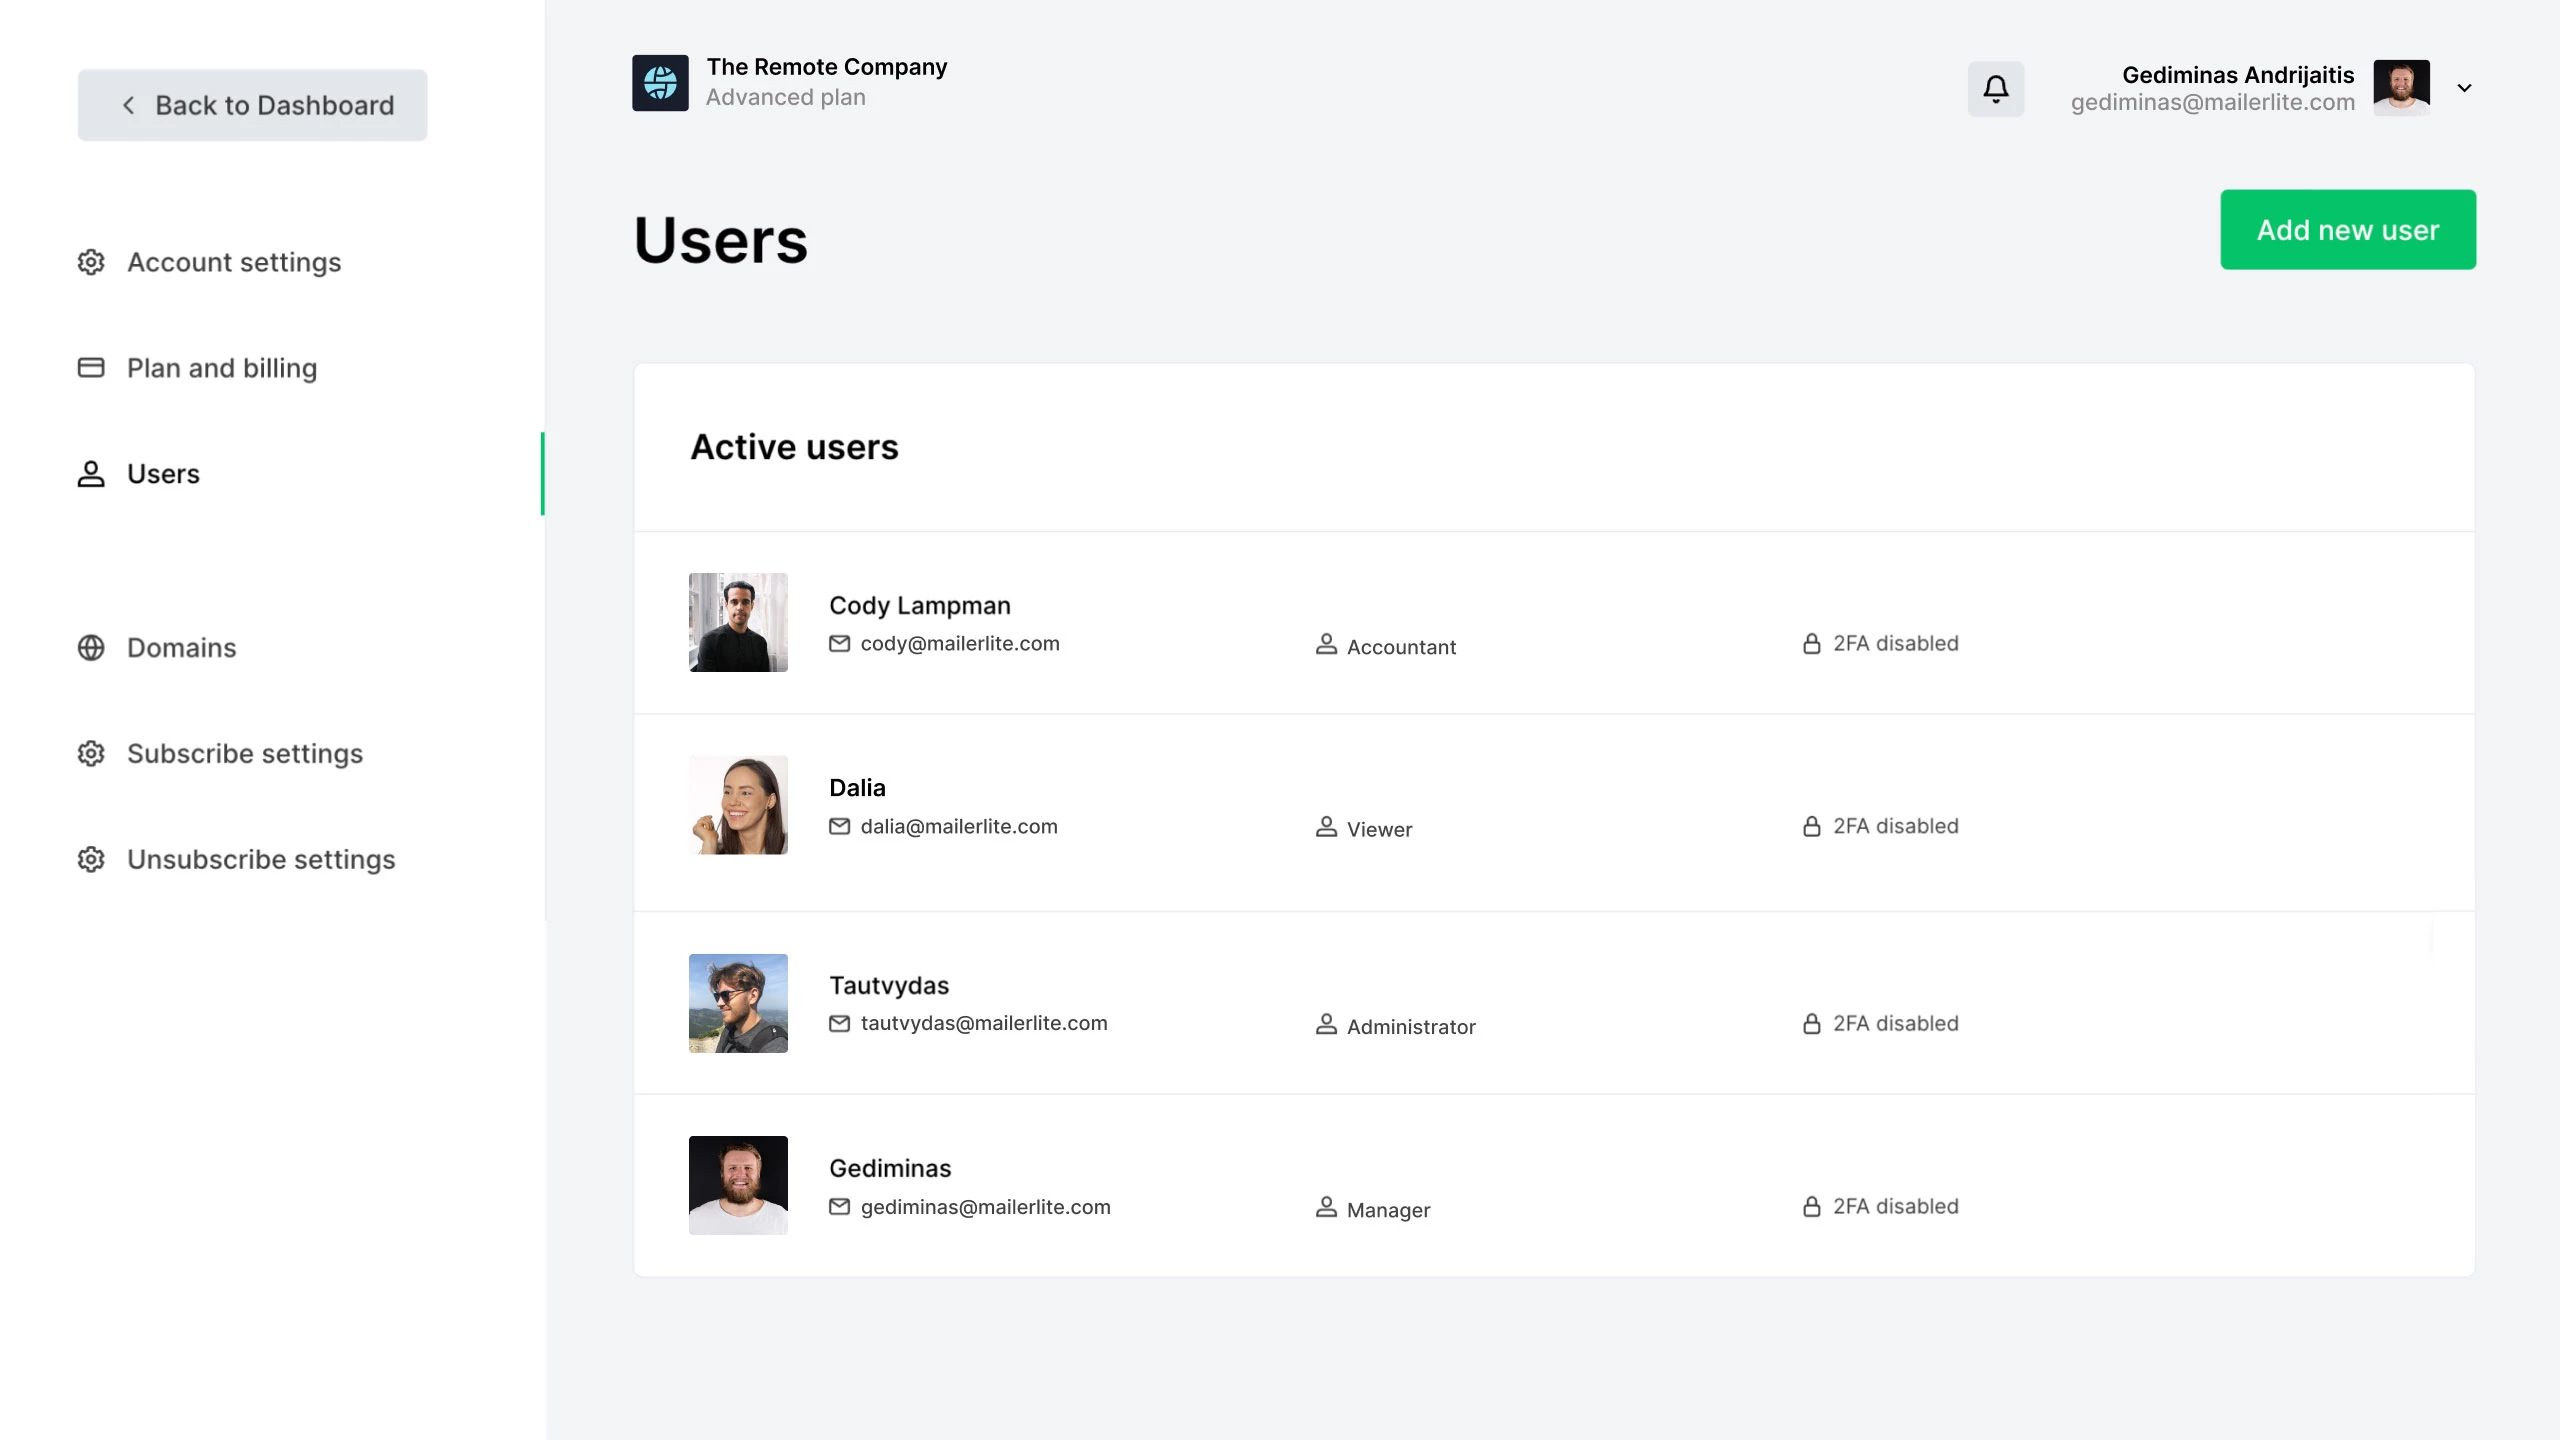
Task: Click The Remote Company globe logo
Action: tap(660, 83)
